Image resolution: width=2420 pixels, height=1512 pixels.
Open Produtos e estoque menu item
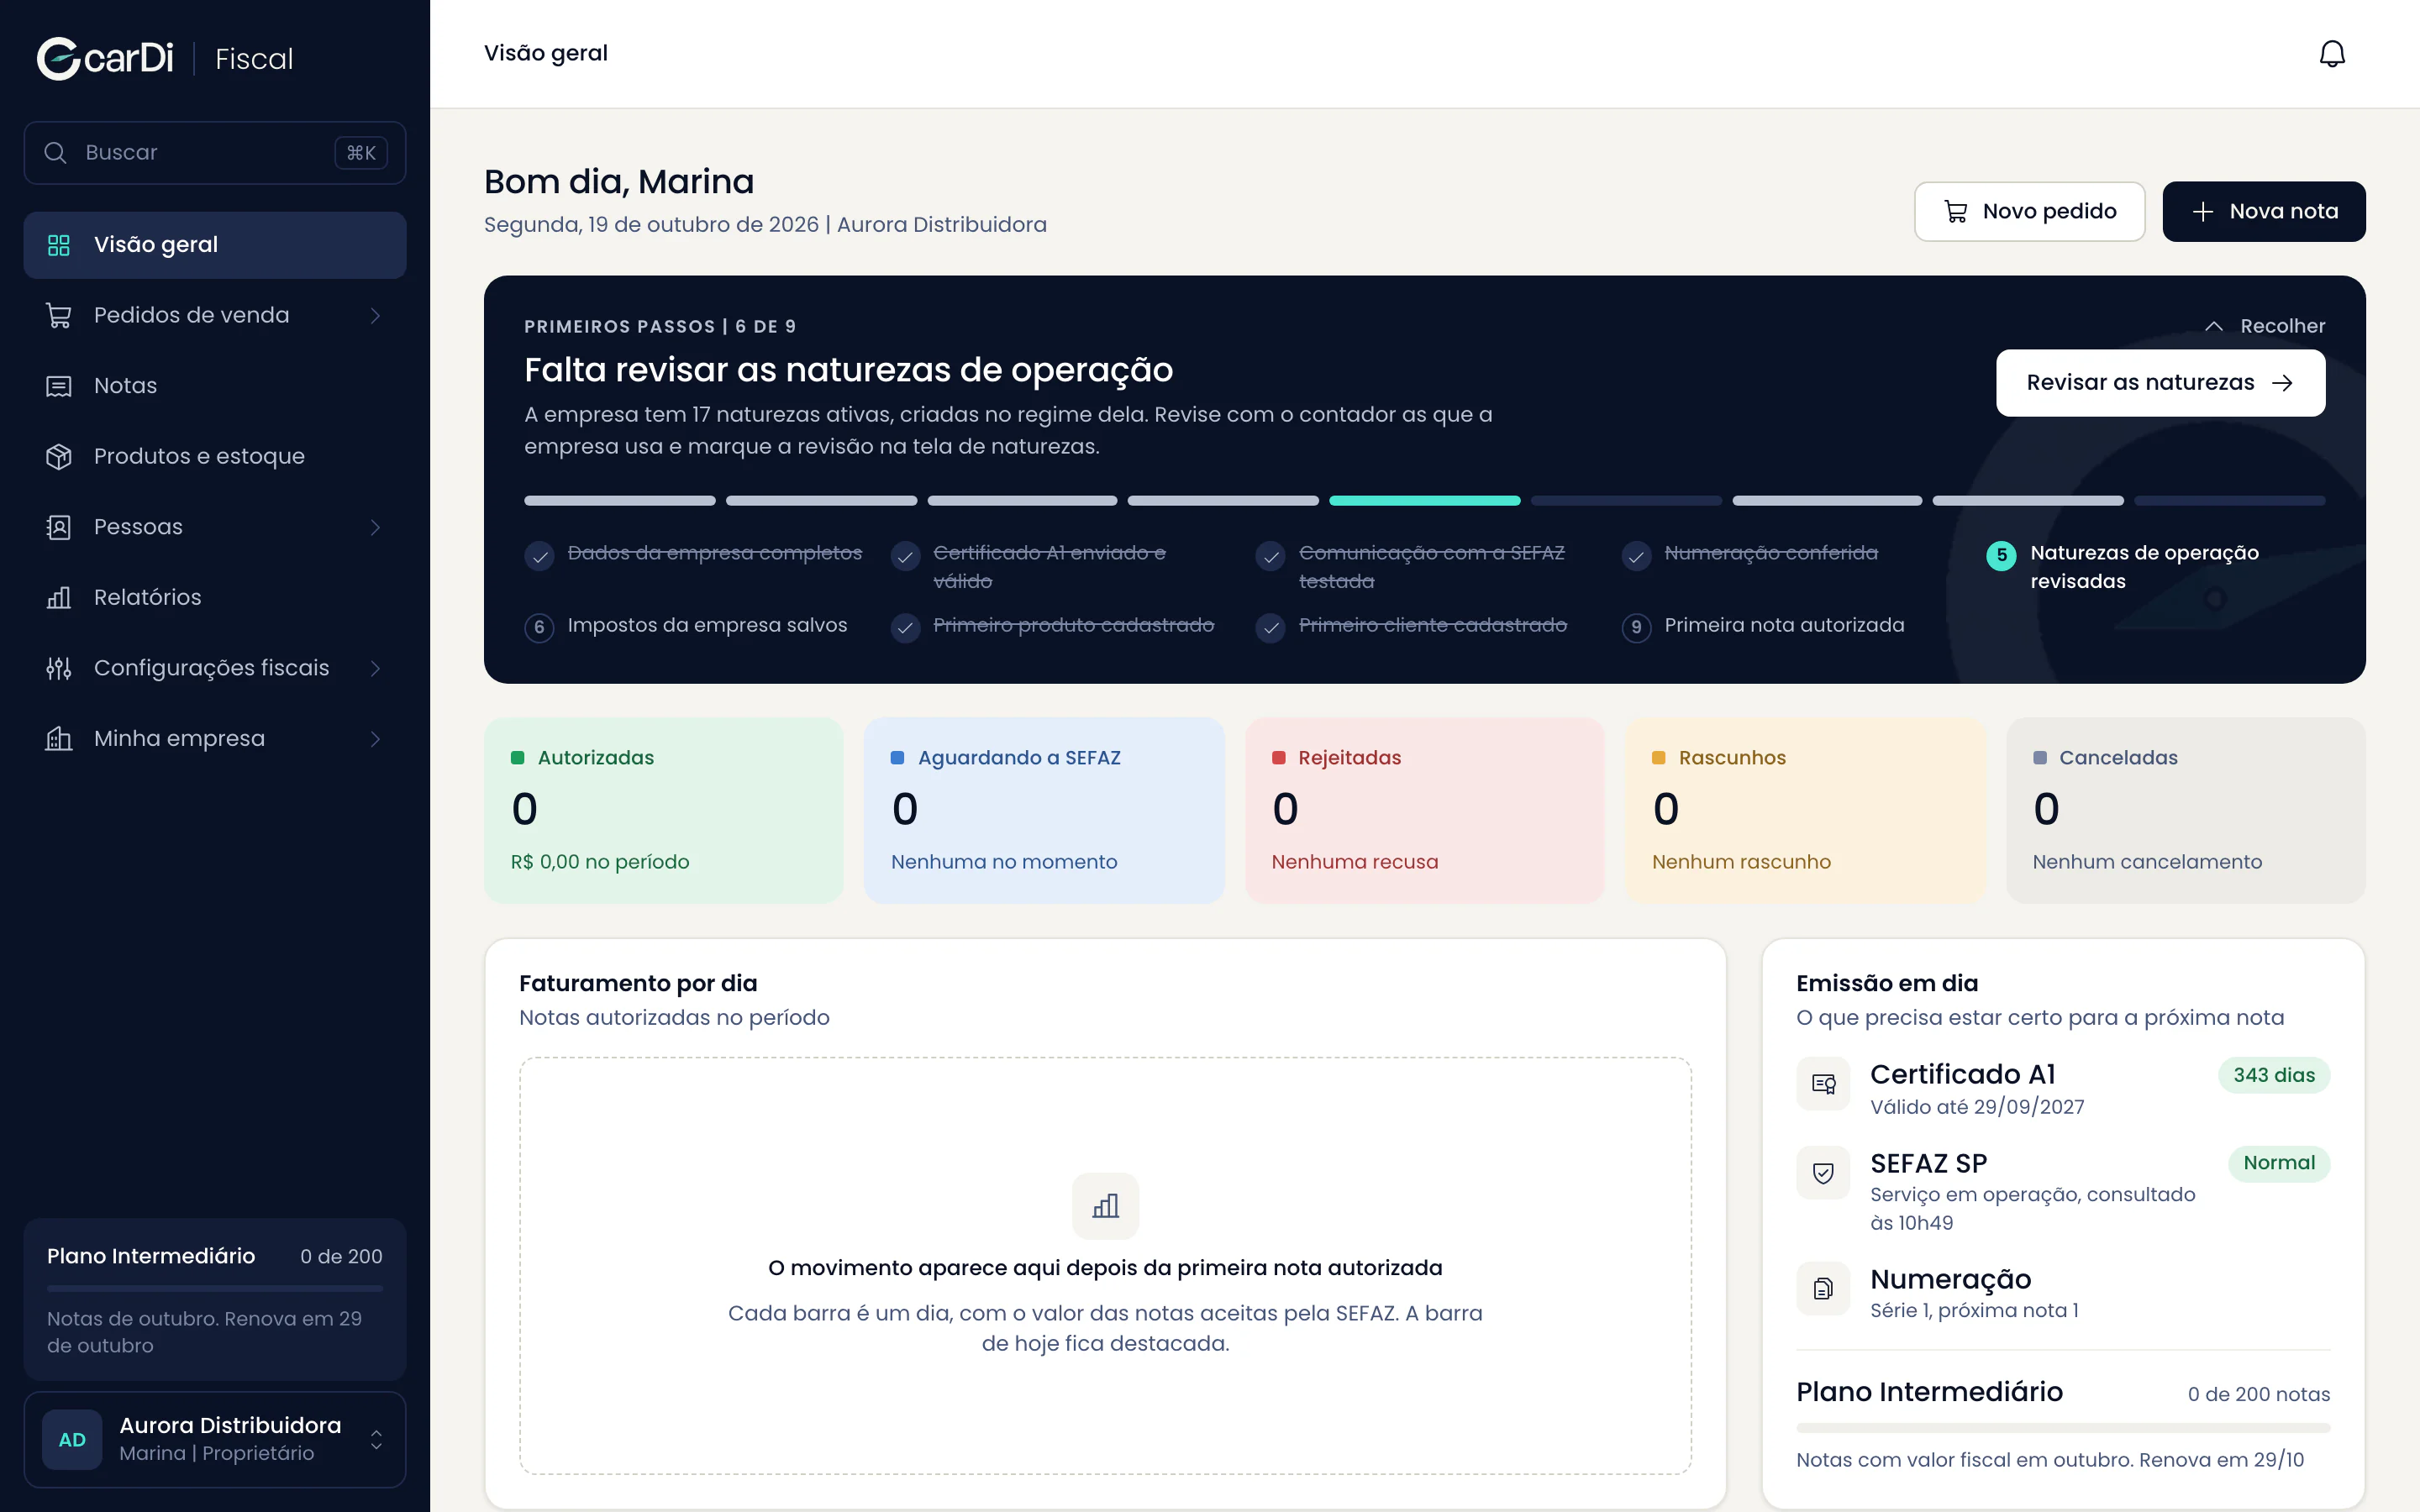coord(215,457)
